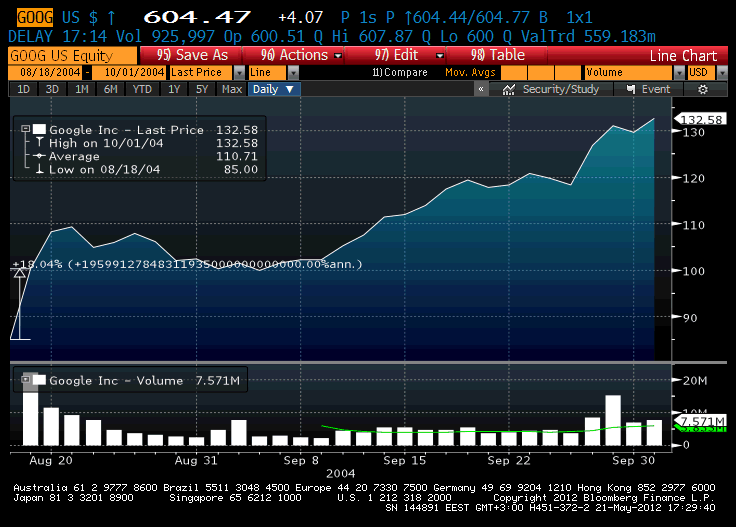Open Last Price field dropdown arrow
This screenshot has height=527, width=736.
[239, 73]
